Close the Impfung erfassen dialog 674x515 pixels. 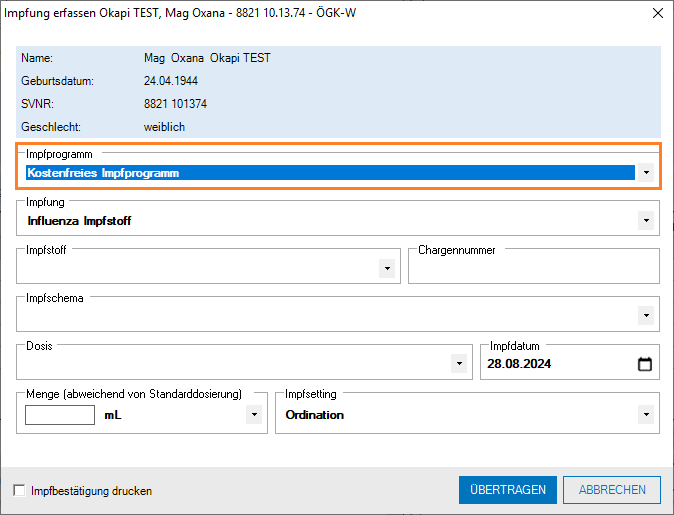[656, 14]
